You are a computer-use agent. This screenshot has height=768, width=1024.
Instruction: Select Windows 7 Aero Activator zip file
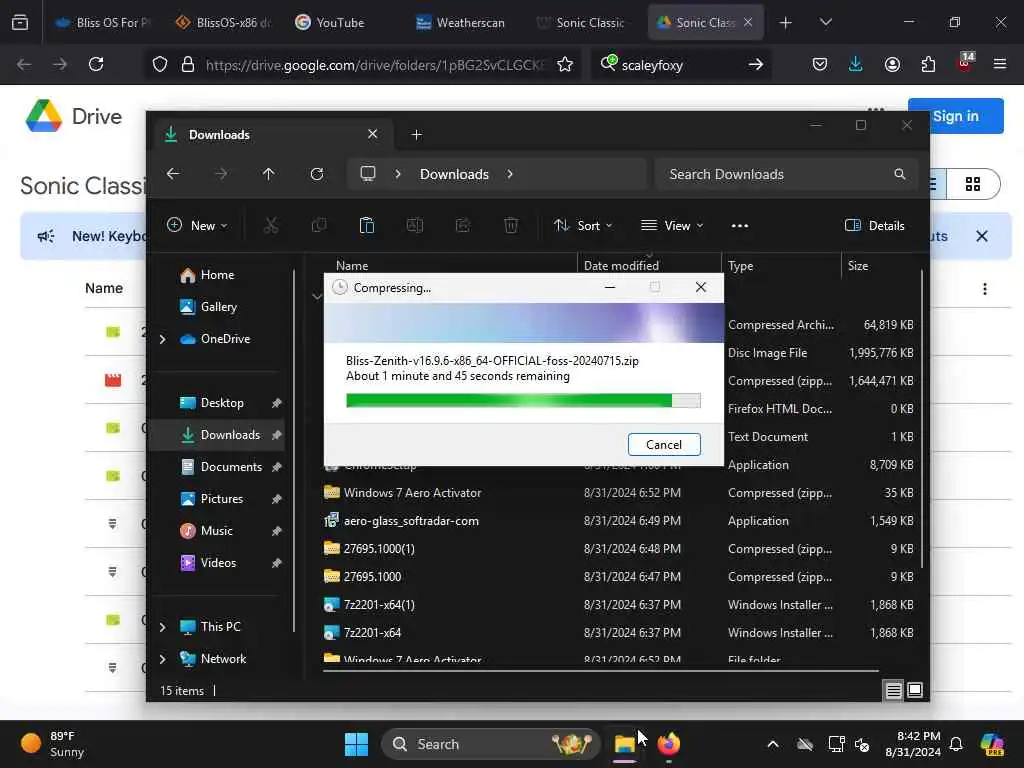[x=619, y=493]
